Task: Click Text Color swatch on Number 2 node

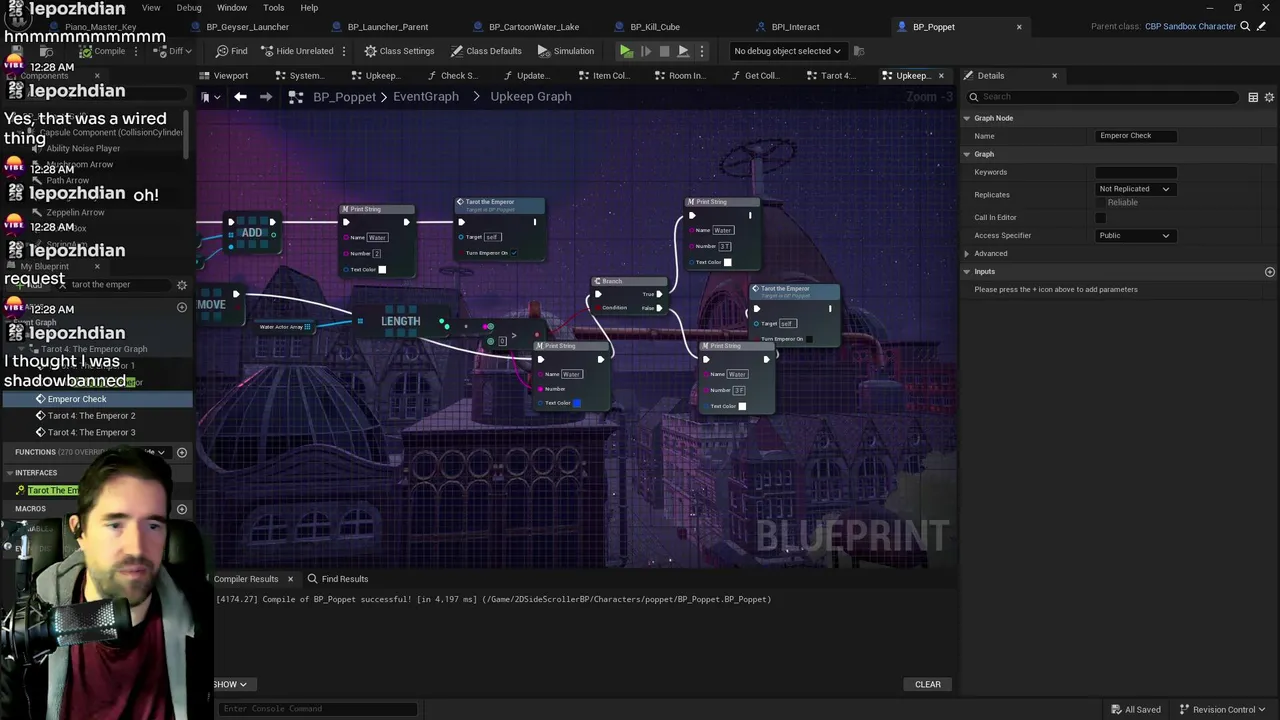Action: coord(382,269)
